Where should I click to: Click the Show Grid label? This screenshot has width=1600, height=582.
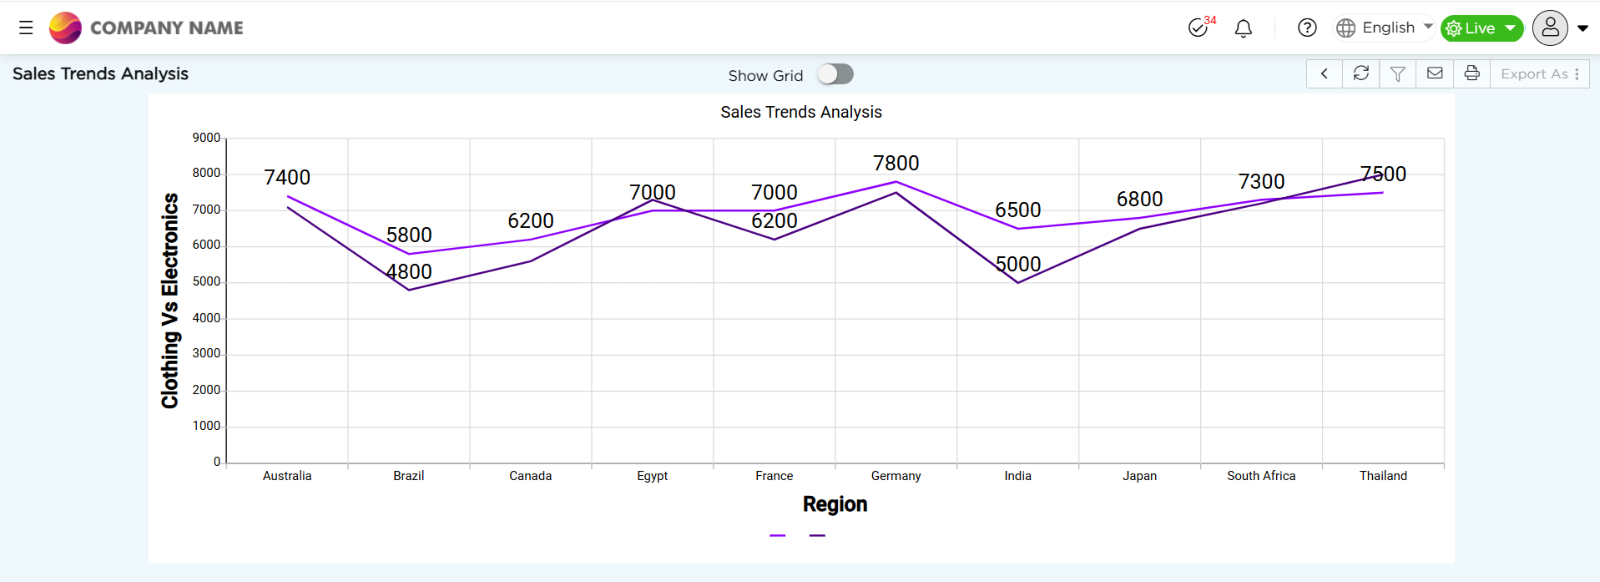[765, 75]
